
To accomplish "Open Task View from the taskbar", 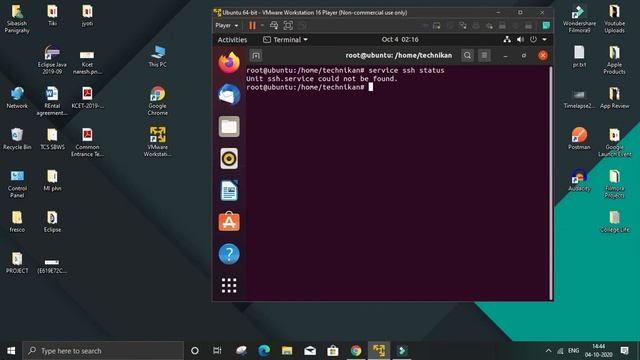I will click(217, 351).
